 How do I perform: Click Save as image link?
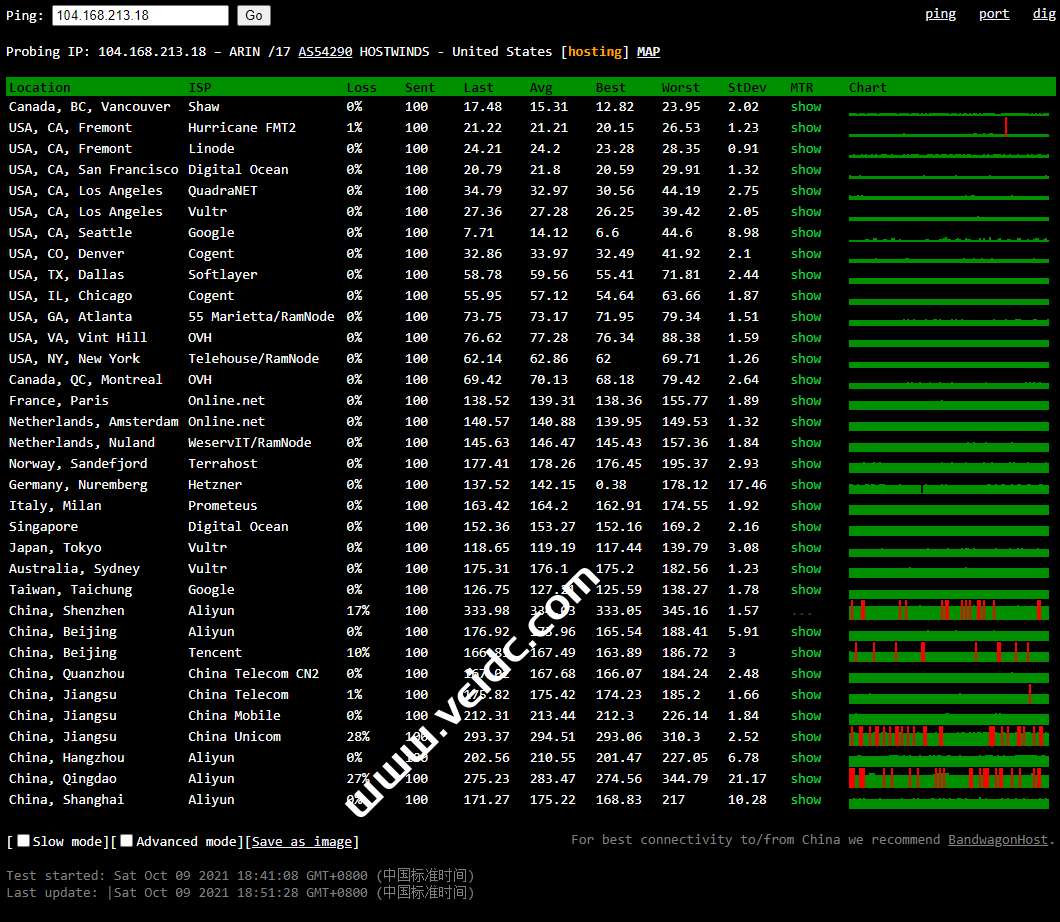pyautogui.click(x=302, y=842)
